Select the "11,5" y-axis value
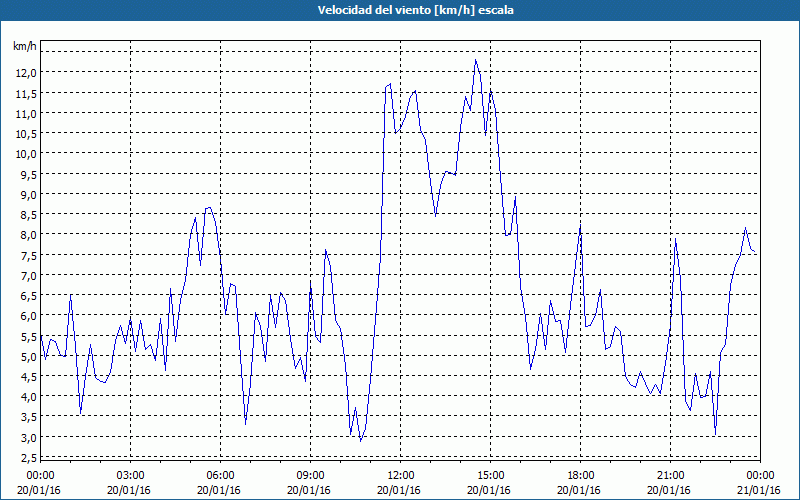800x500 pixels. [x=26, y=93]
